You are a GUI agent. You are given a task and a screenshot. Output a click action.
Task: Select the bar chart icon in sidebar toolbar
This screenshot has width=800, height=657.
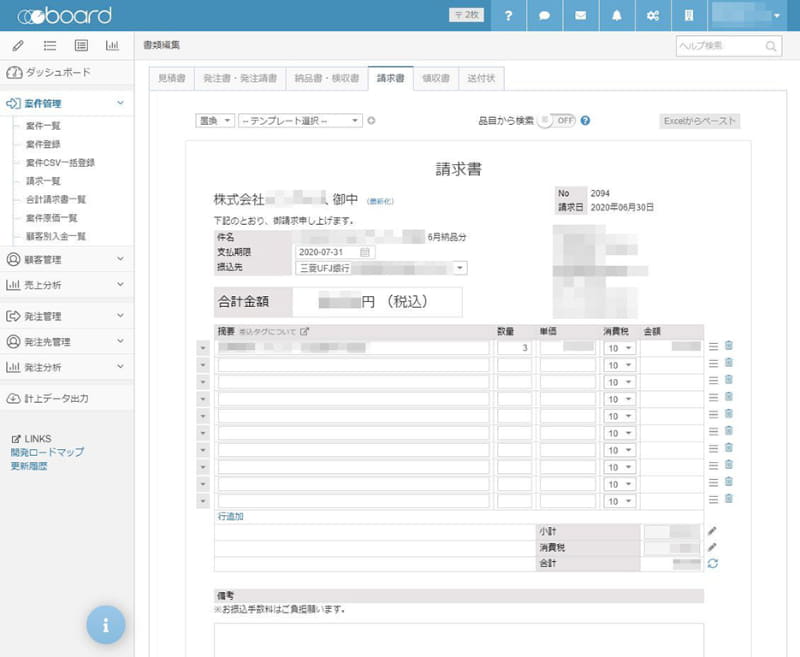pyautogui.click(x=112, y=45)
